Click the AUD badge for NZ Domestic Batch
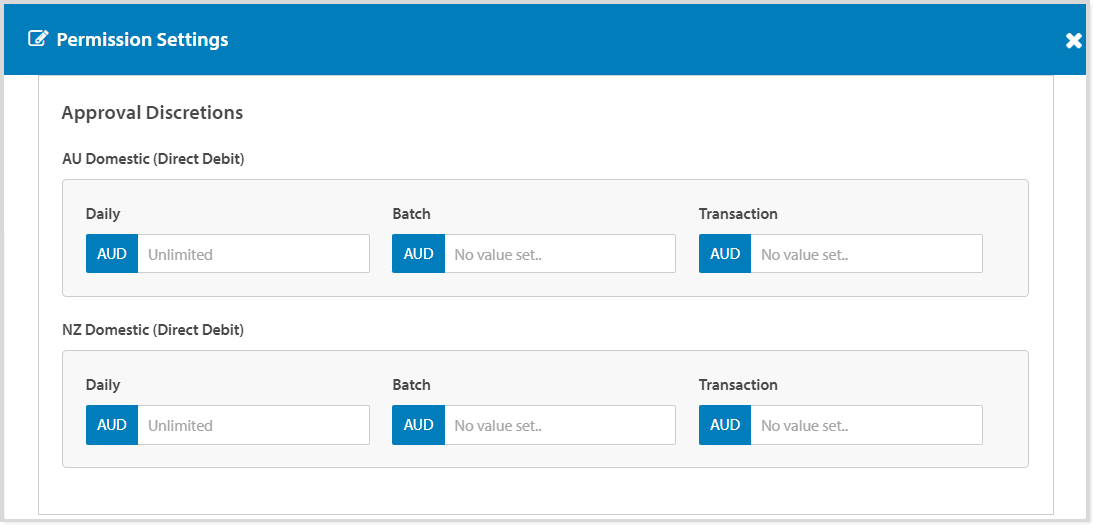 (418, 425)
